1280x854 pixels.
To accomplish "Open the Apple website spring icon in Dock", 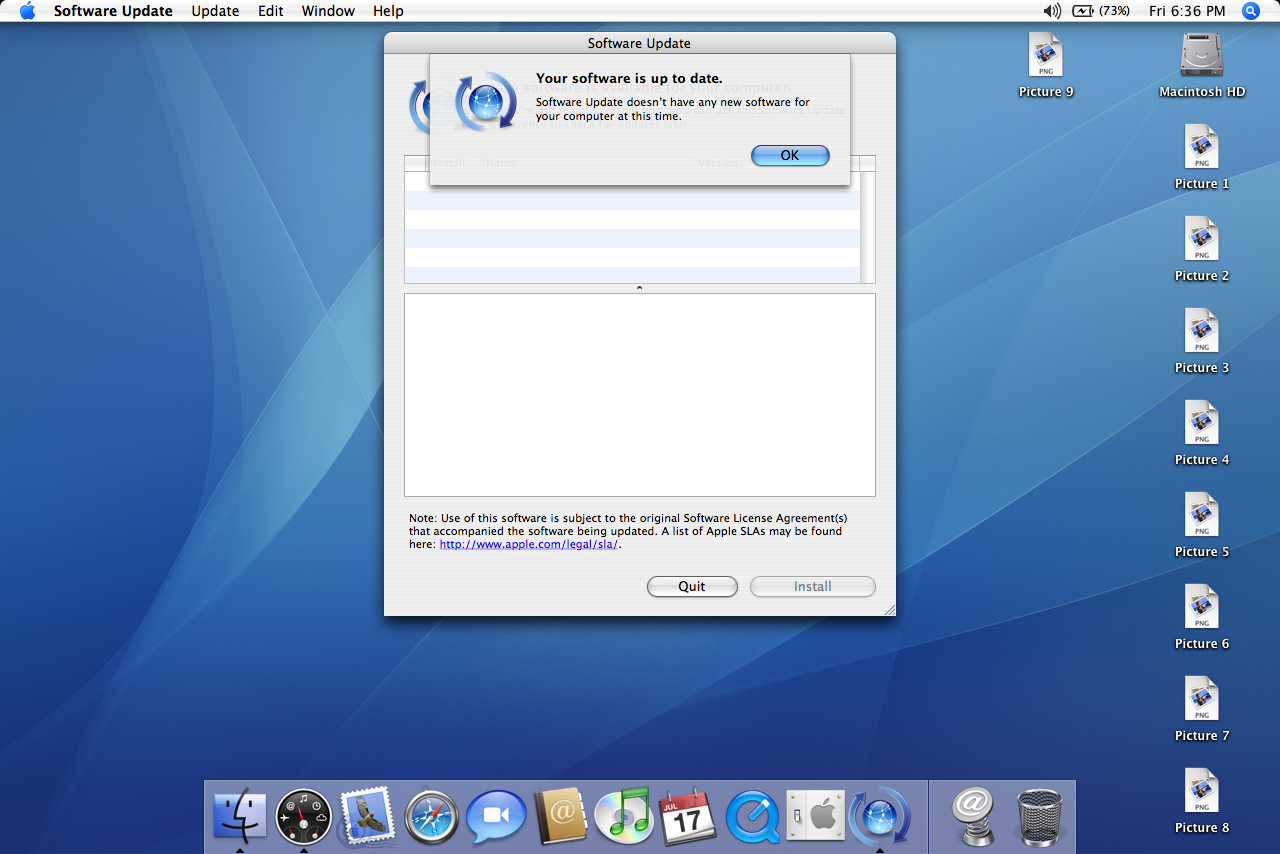I will 972,816.
